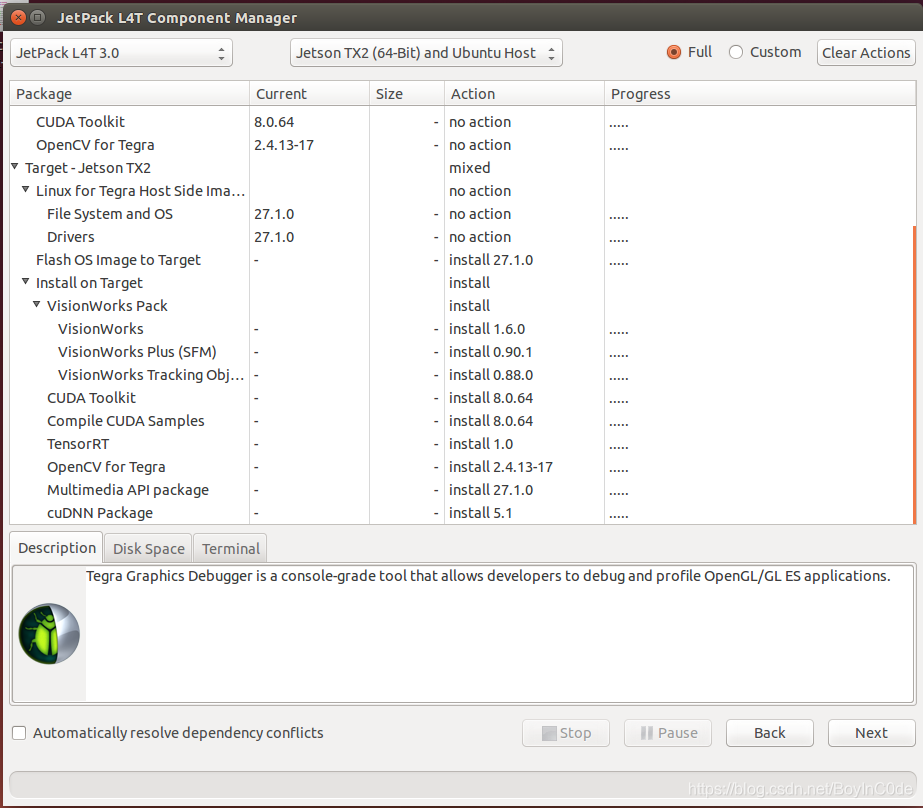The width and height of the screenshot is (923, 808).
Task: Select the File System and OS row
Action: coord(462,214)
